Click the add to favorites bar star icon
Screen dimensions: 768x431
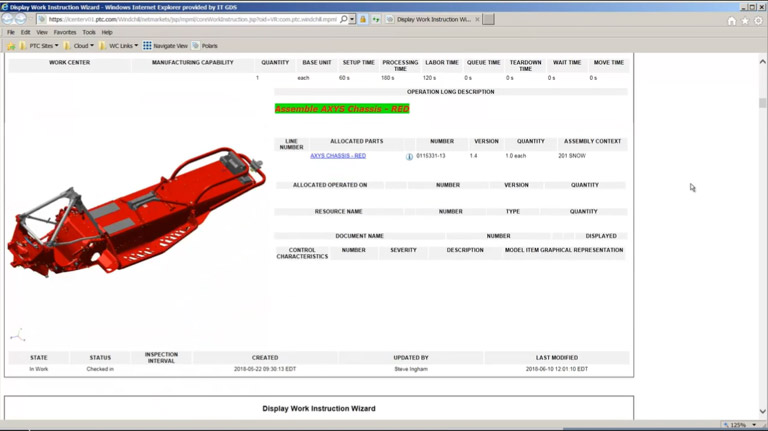(x=11, y=46)
